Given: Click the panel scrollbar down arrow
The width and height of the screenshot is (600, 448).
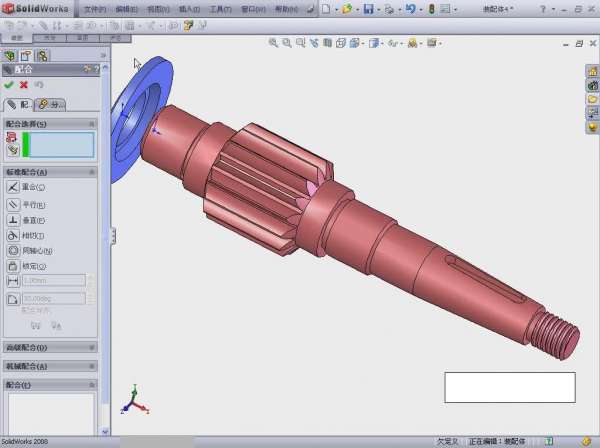Looking at the screenshot, I should [105, 432].
